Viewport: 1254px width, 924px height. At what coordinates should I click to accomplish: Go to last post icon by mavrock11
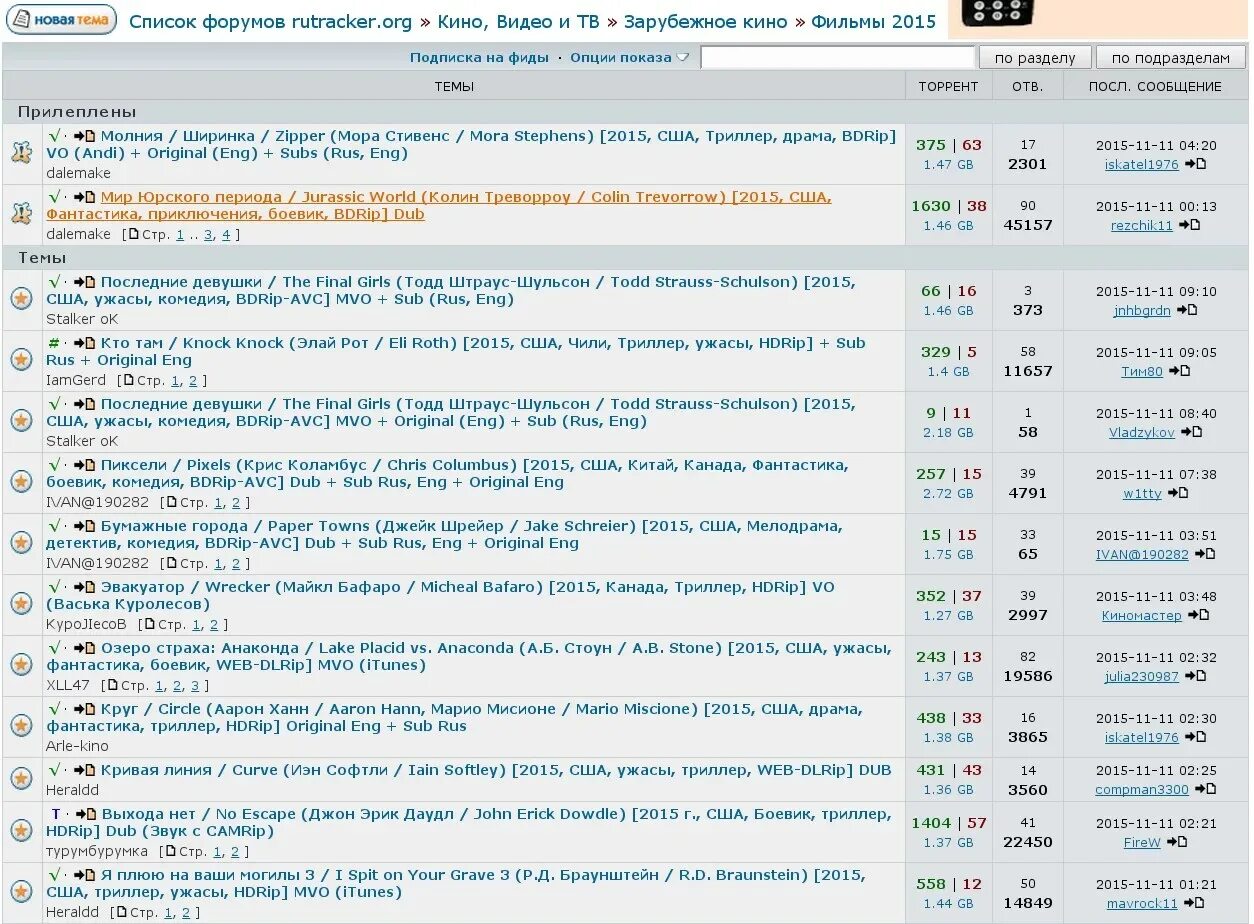point(1194,903)
